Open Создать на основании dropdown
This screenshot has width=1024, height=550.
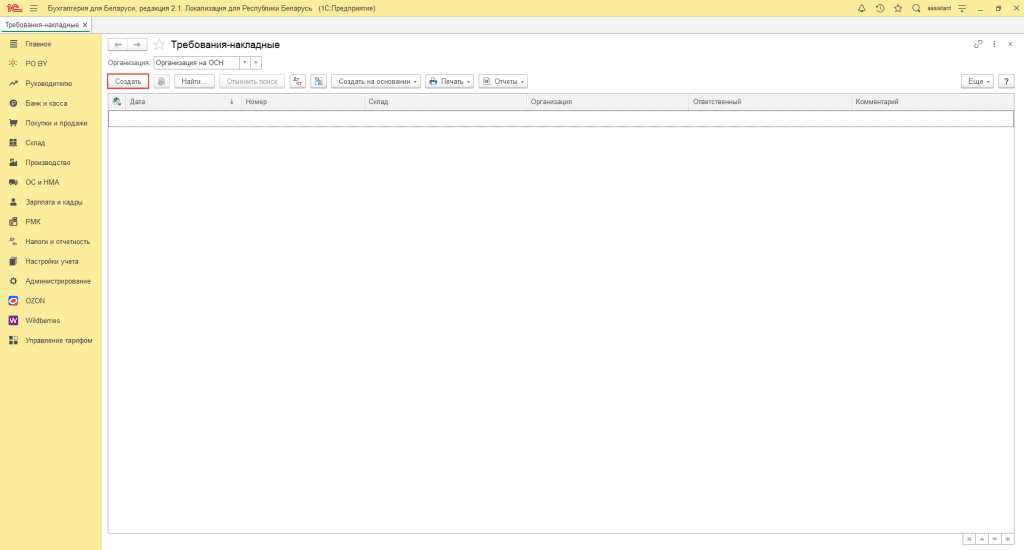click(376, 82)
